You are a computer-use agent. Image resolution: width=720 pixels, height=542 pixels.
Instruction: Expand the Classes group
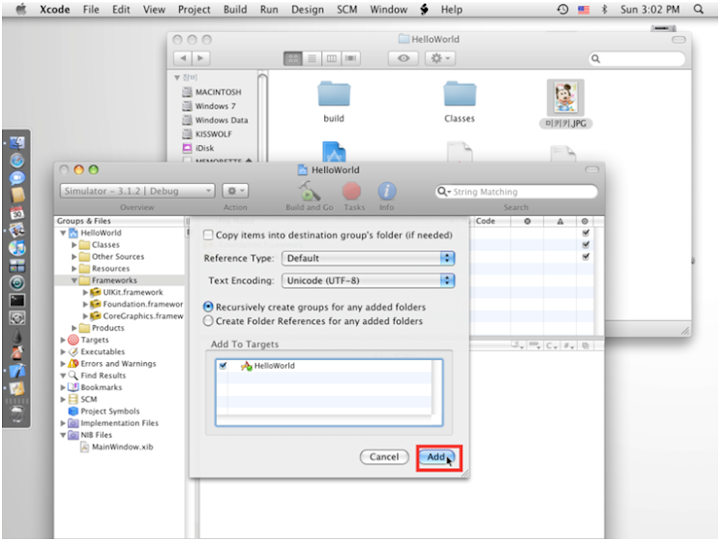(74, 245)
